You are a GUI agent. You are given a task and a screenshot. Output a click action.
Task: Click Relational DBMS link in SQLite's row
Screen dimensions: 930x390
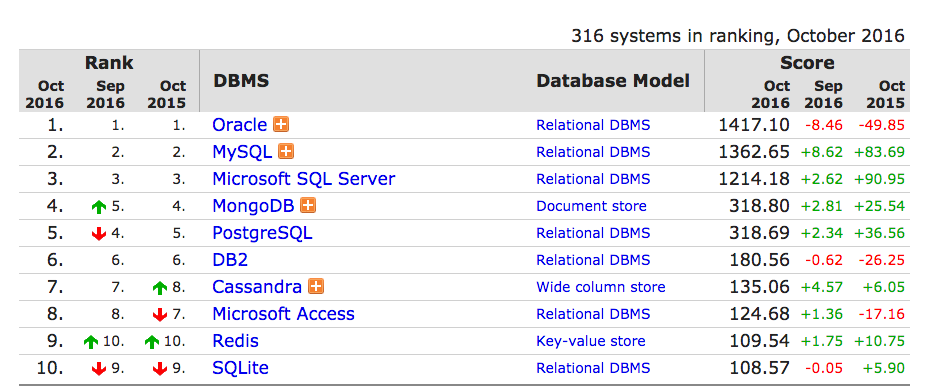click(593, 368)
